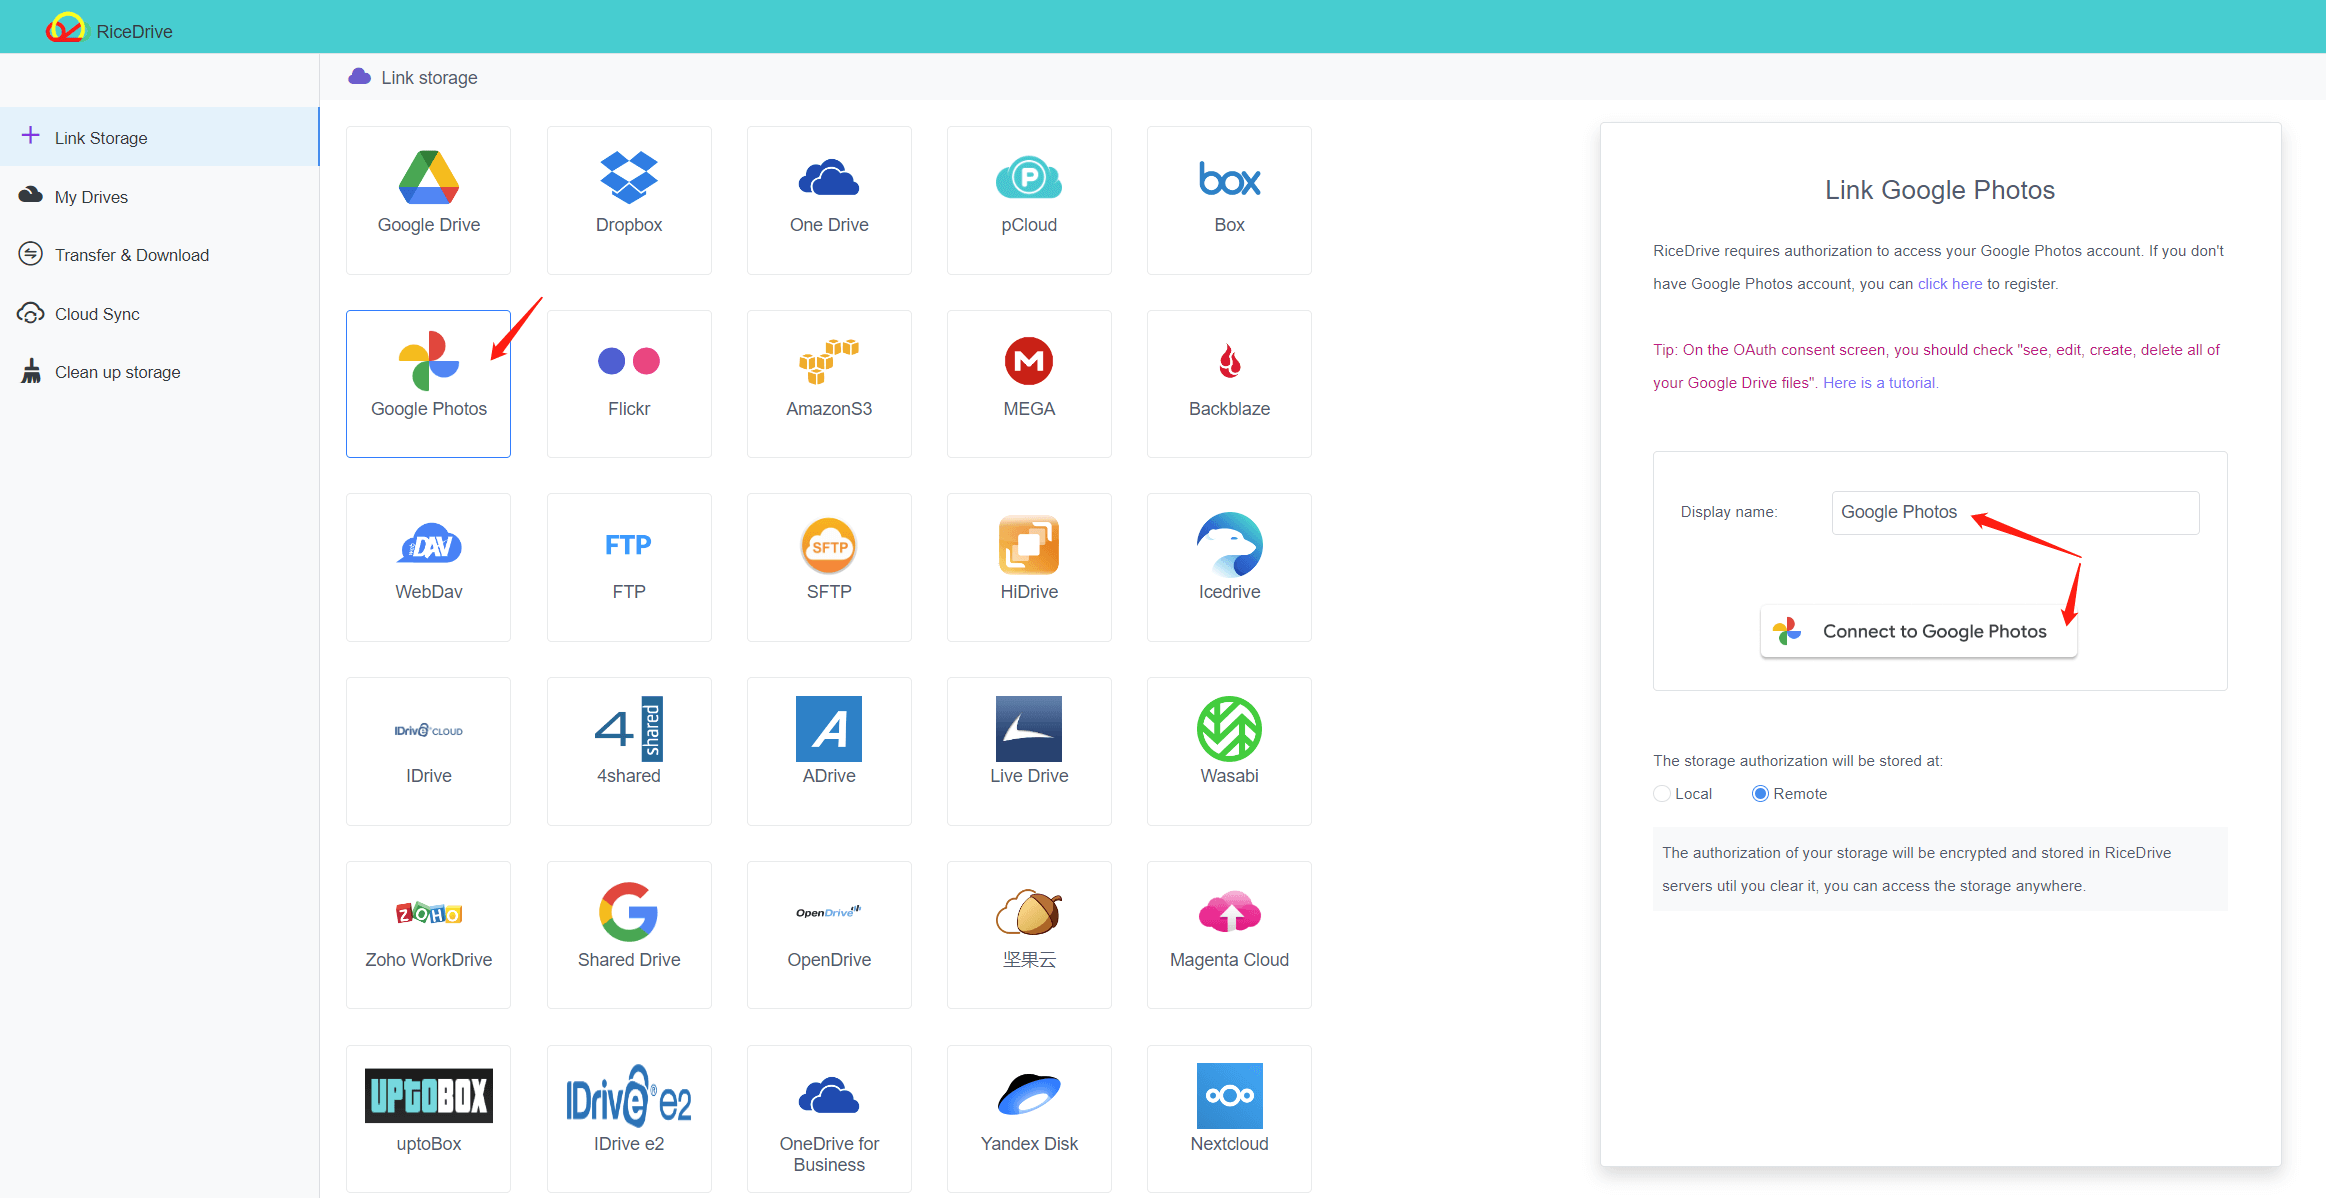Open Cloud Sync section
Screen dimensions: 2326x1198
click(x=96, y=313)
